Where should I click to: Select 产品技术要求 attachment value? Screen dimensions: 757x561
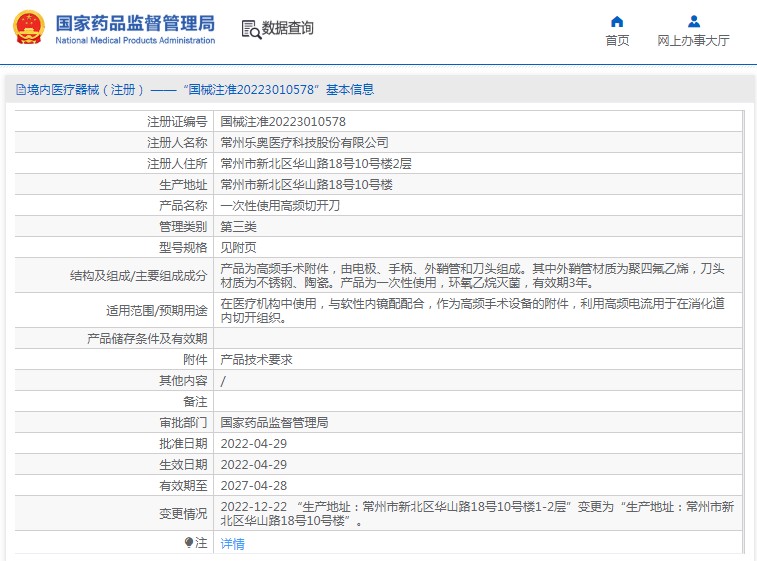[x=256, y=360]
